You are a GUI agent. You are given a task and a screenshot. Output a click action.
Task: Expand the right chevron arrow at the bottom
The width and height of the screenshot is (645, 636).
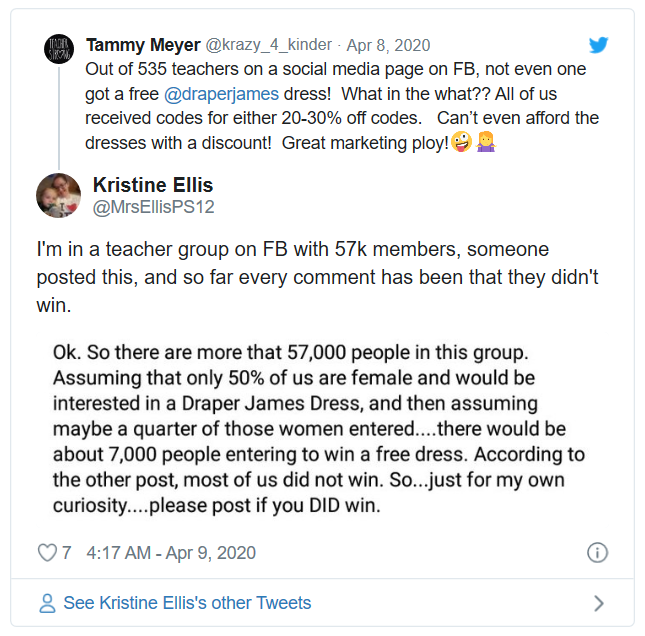(x=599, y=603)
